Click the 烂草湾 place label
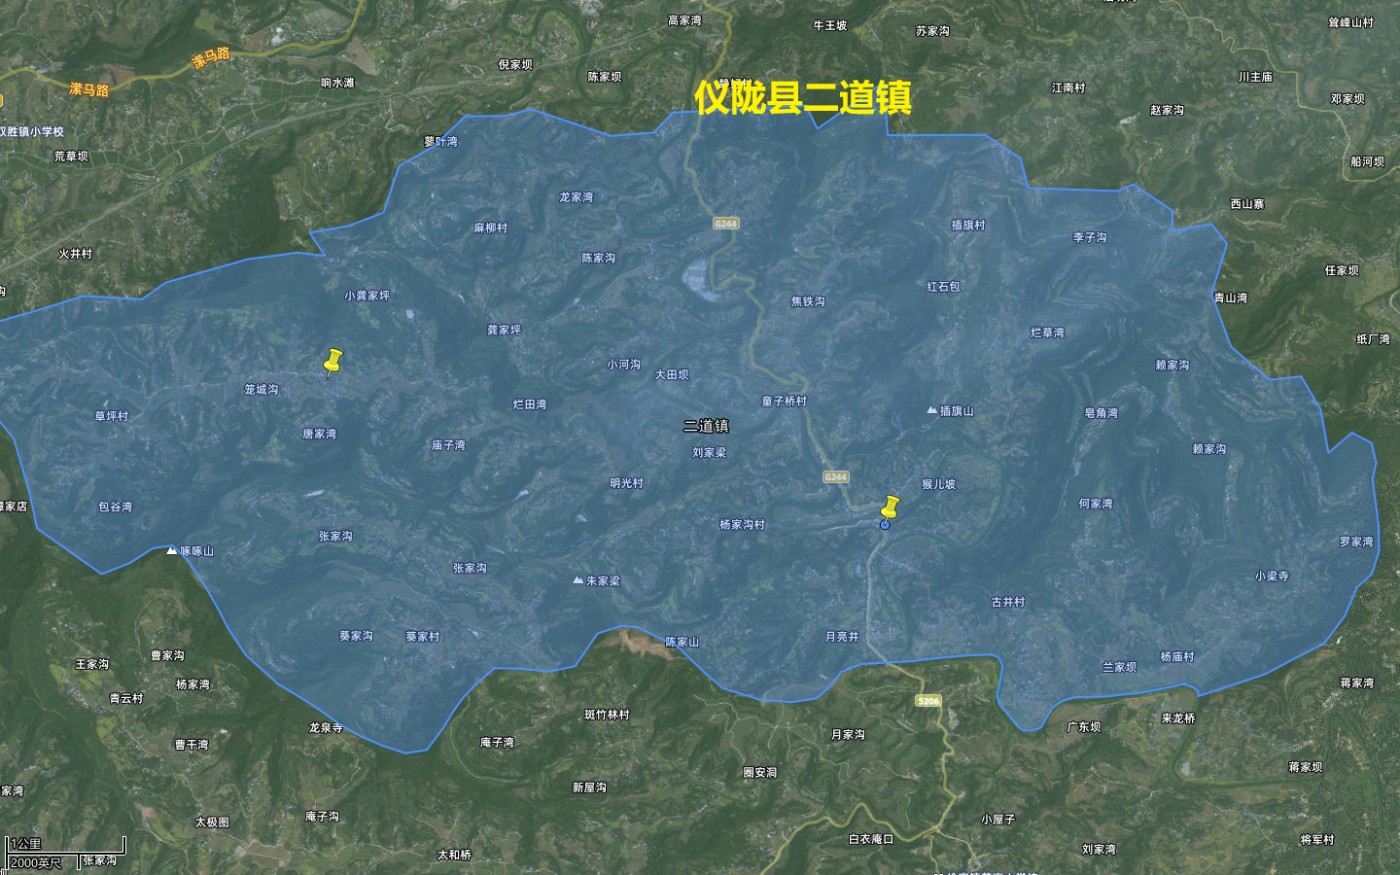This screenshot has width=1400, height=875. [x=1048, y=332]
